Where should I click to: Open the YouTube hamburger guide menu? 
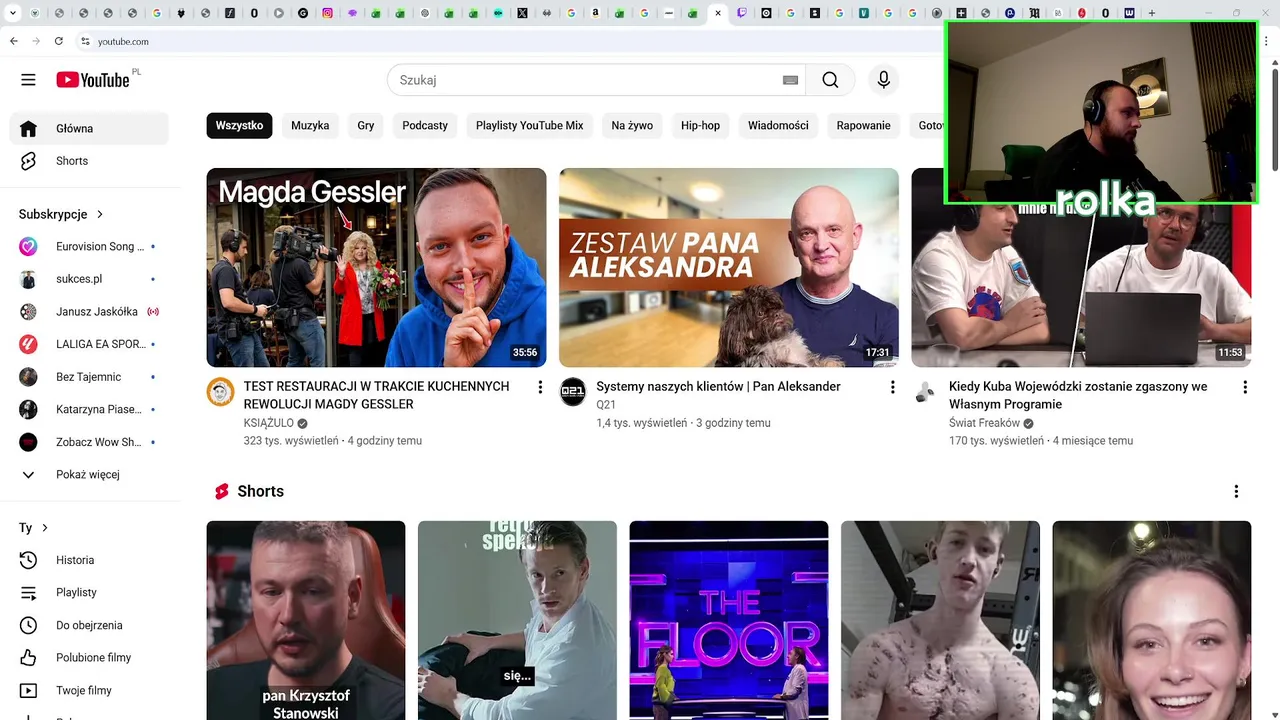tap(28, 80)
